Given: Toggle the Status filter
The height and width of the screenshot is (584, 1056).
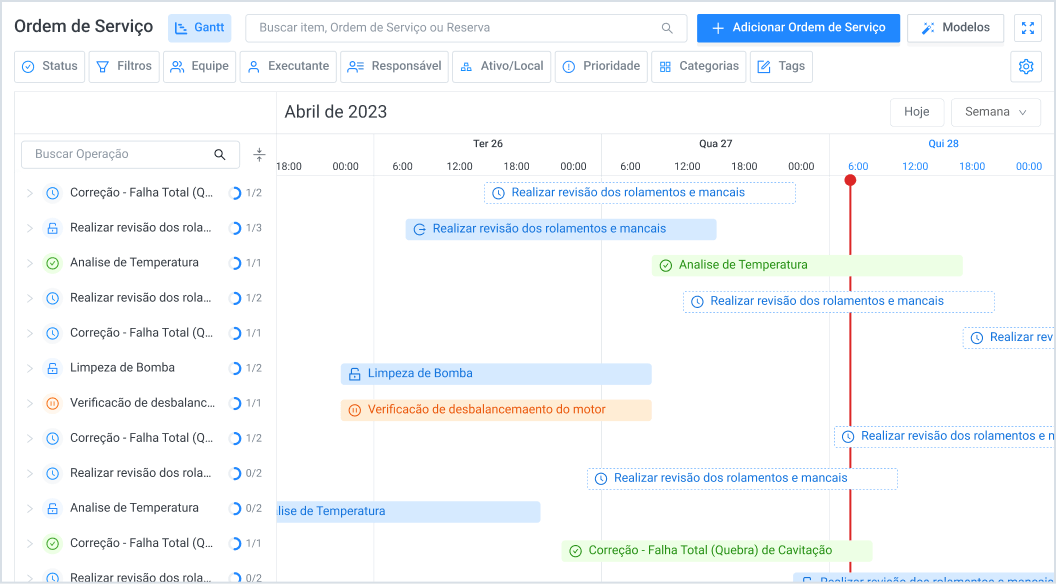Looking at the screenshot, I should [49, 67].
